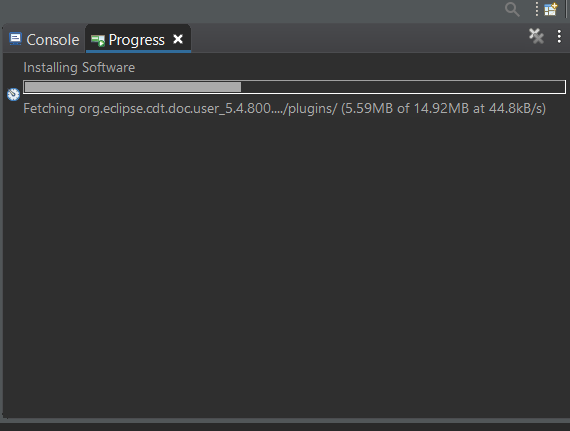Click the filled portion of progress bar
This screenshot has height=431, width=570.
[133, 87]
